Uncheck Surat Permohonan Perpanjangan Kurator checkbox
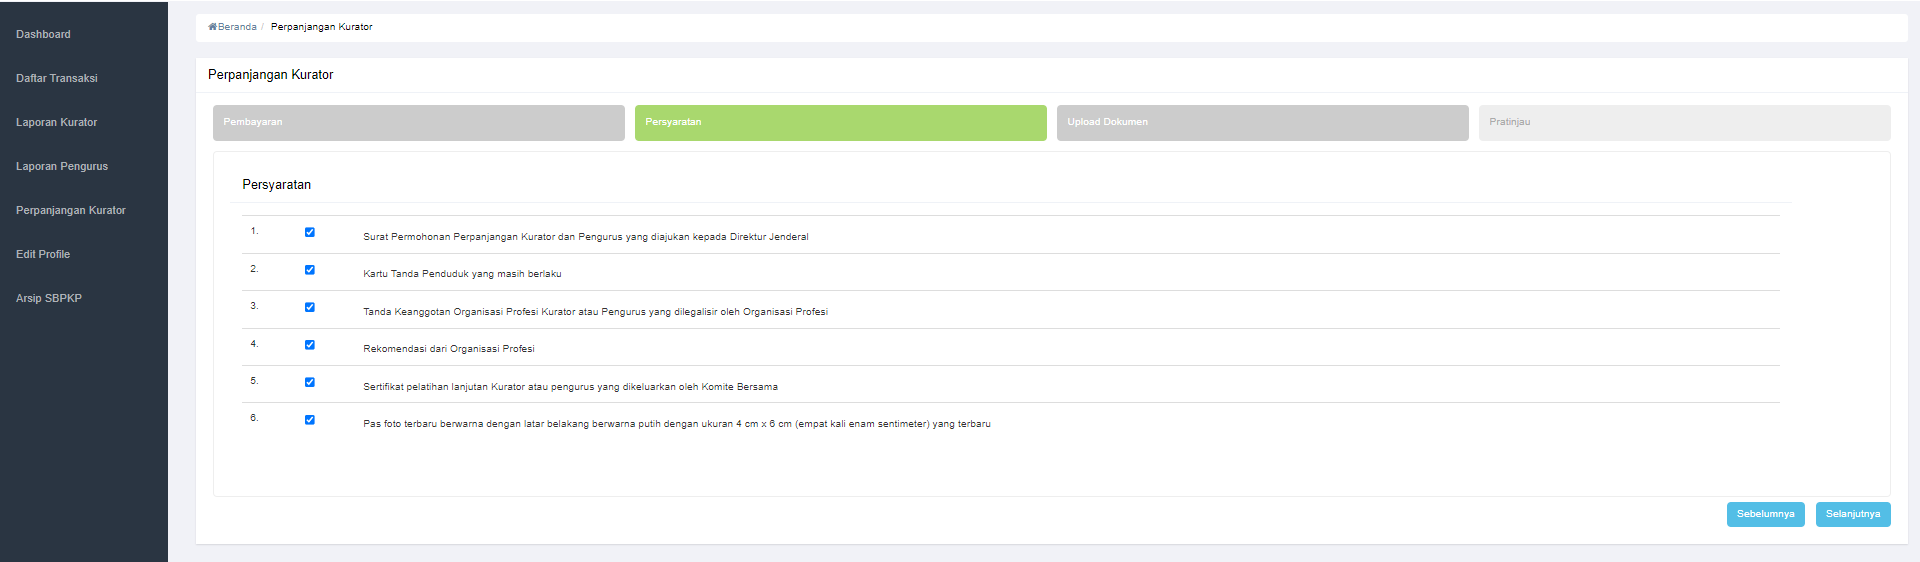Screen dimensions: 1920x562 [310, 232]
